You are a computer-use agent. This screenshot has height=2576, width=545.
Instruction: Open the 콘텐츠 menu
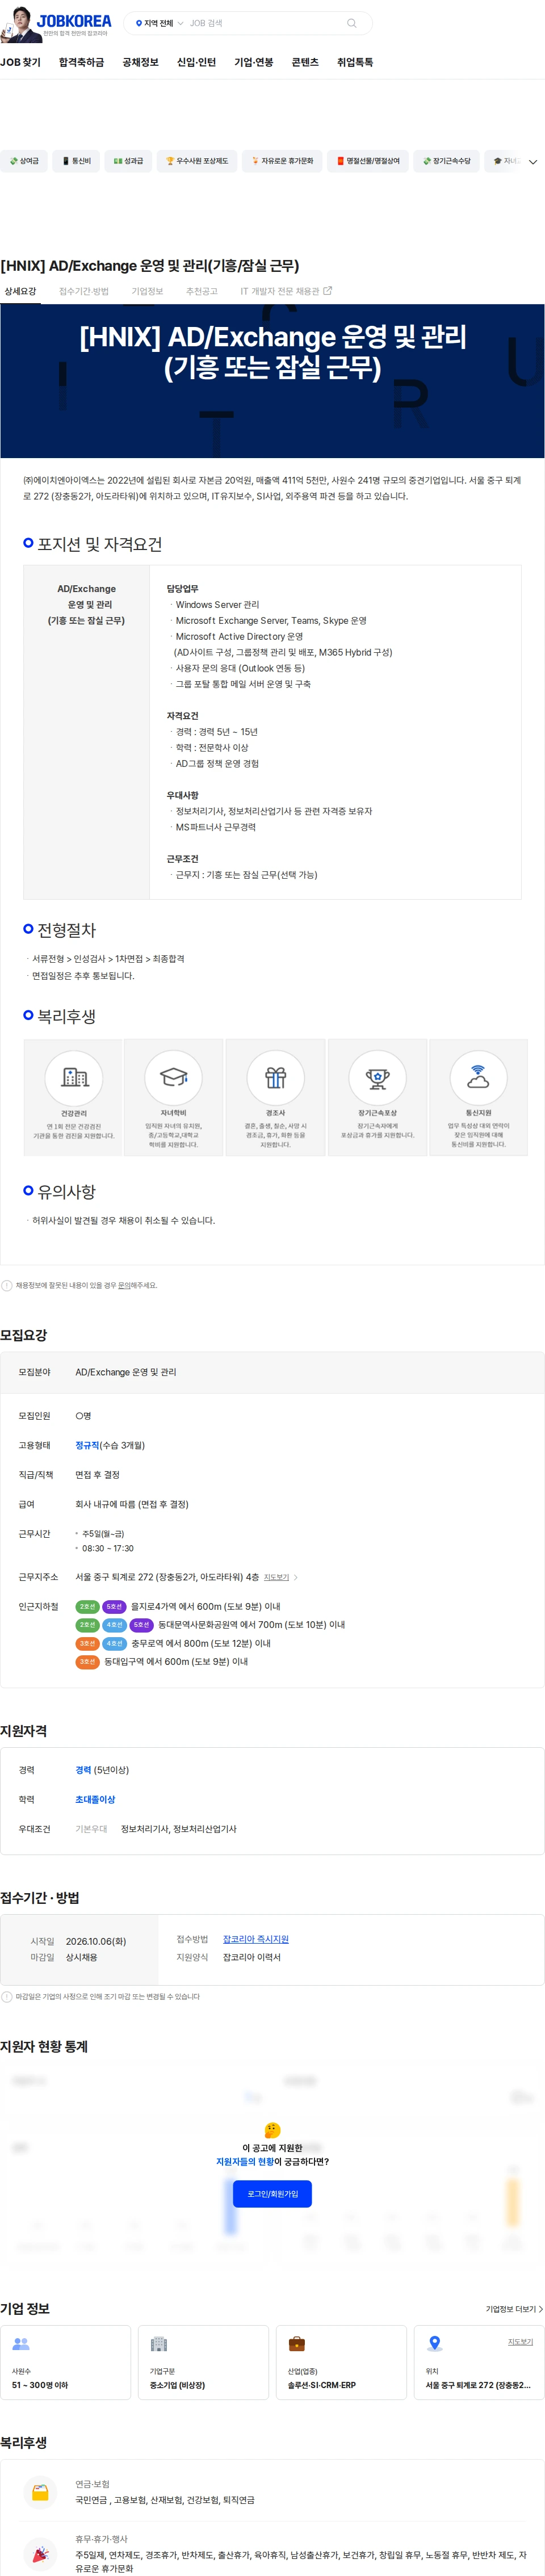coord(305,62)
